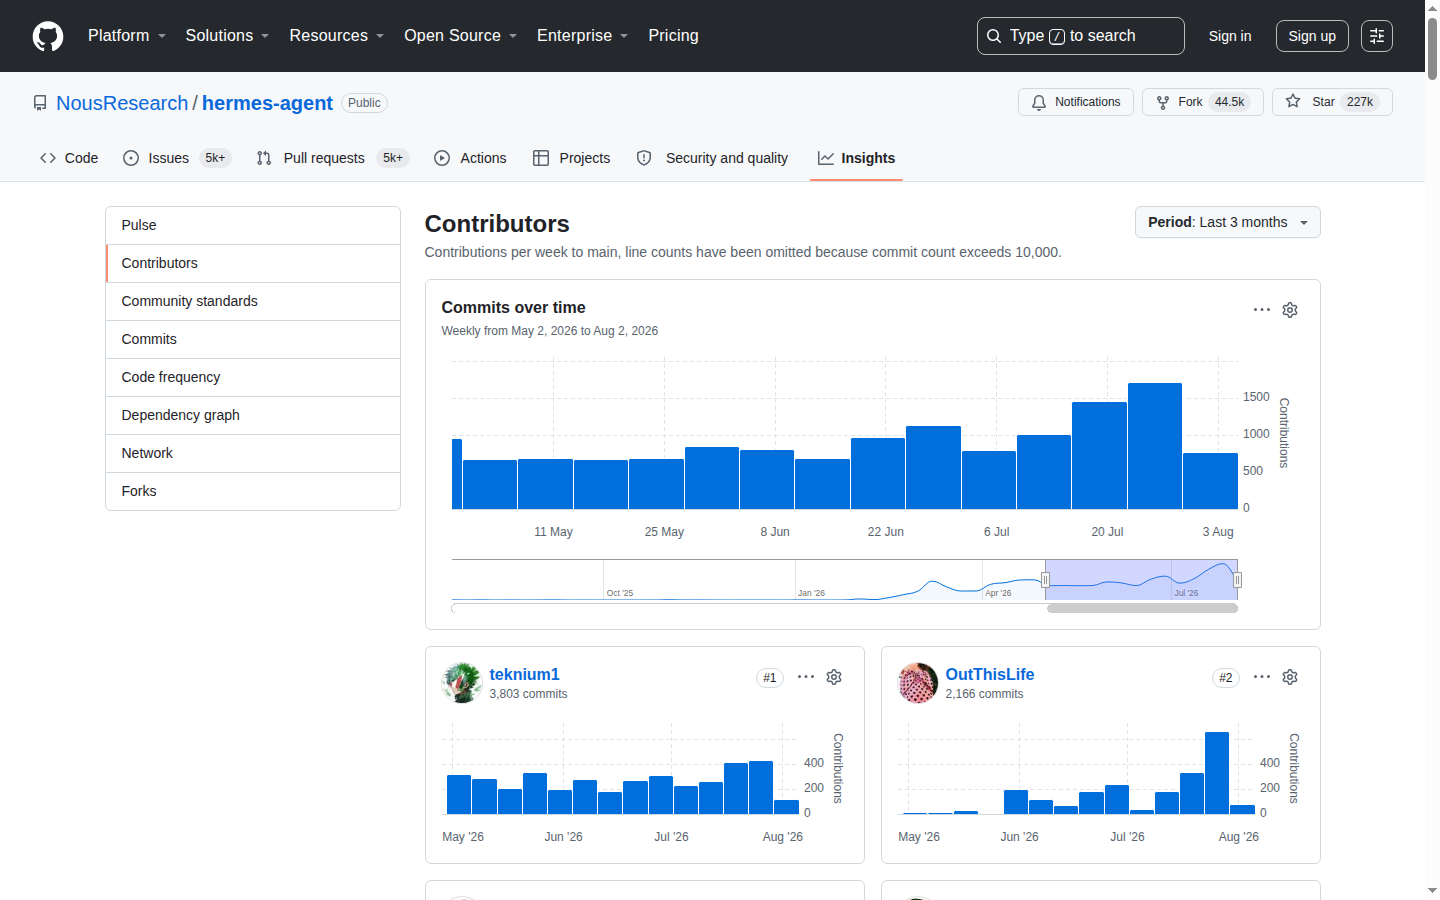Expand the Platform menu in header
This screenshot has height=900, width=1440.
tap(127, 36)
